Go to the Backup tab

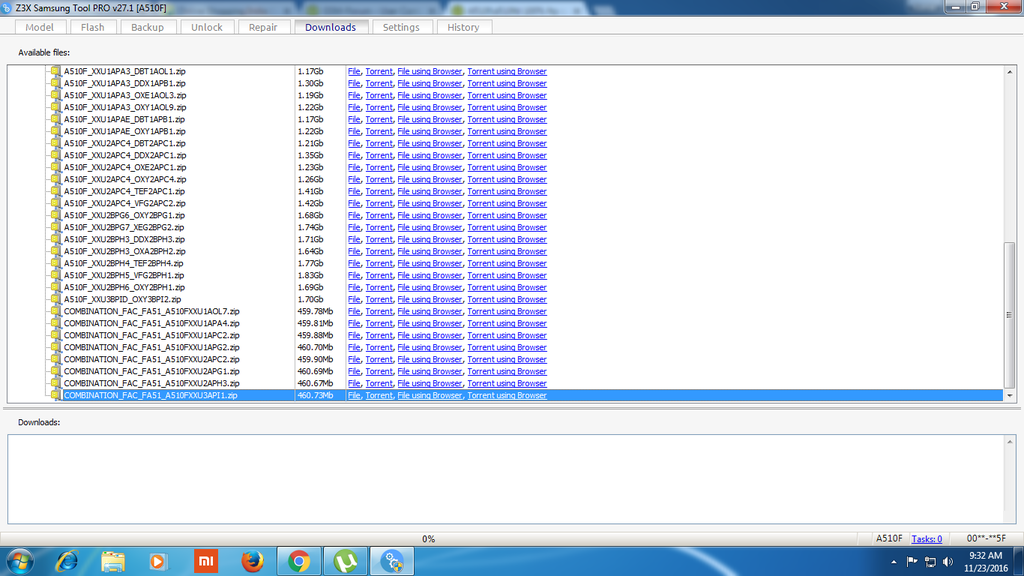pos(148,27)
